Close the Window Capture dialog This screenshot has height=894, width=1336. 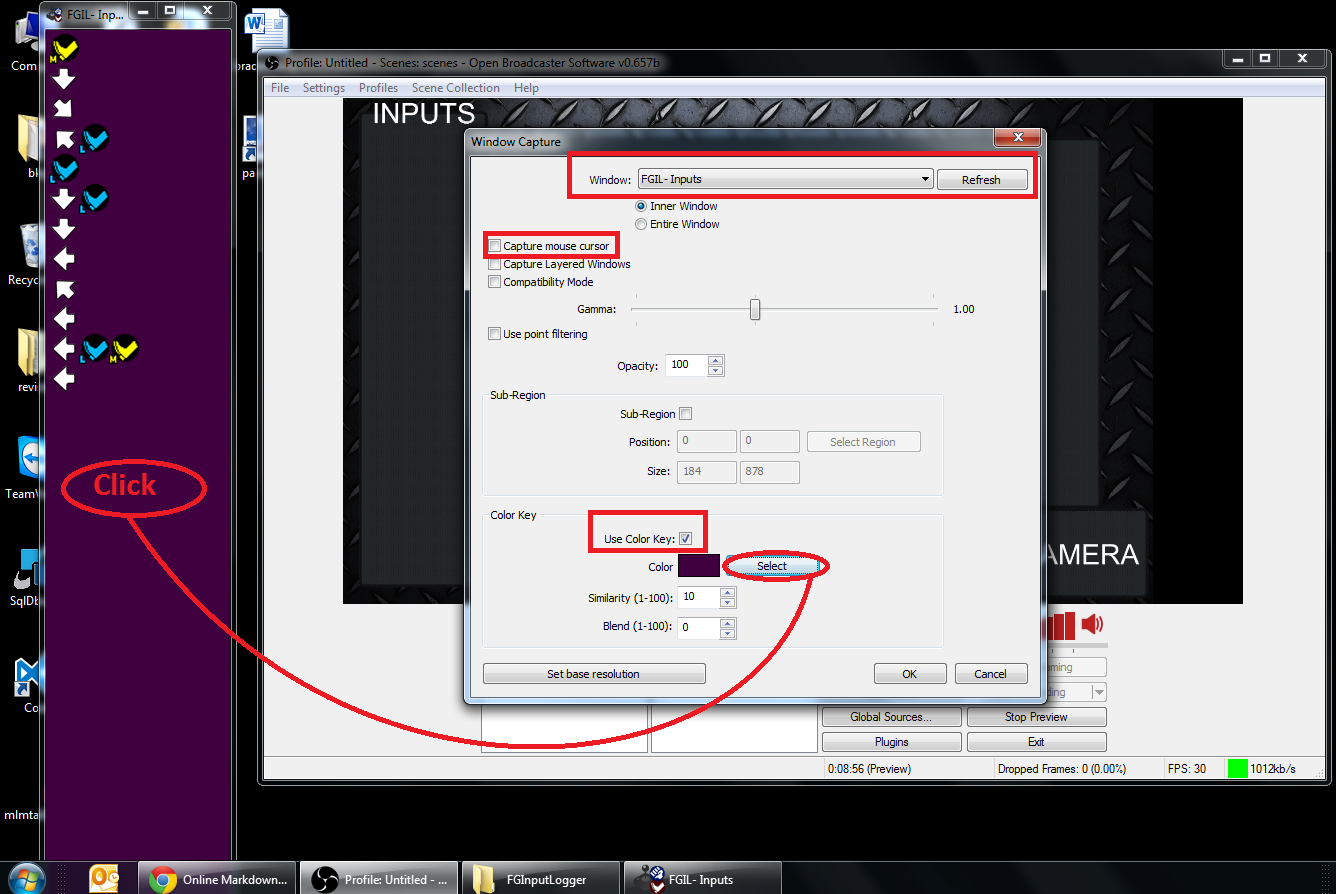[x=1018, y=137]
